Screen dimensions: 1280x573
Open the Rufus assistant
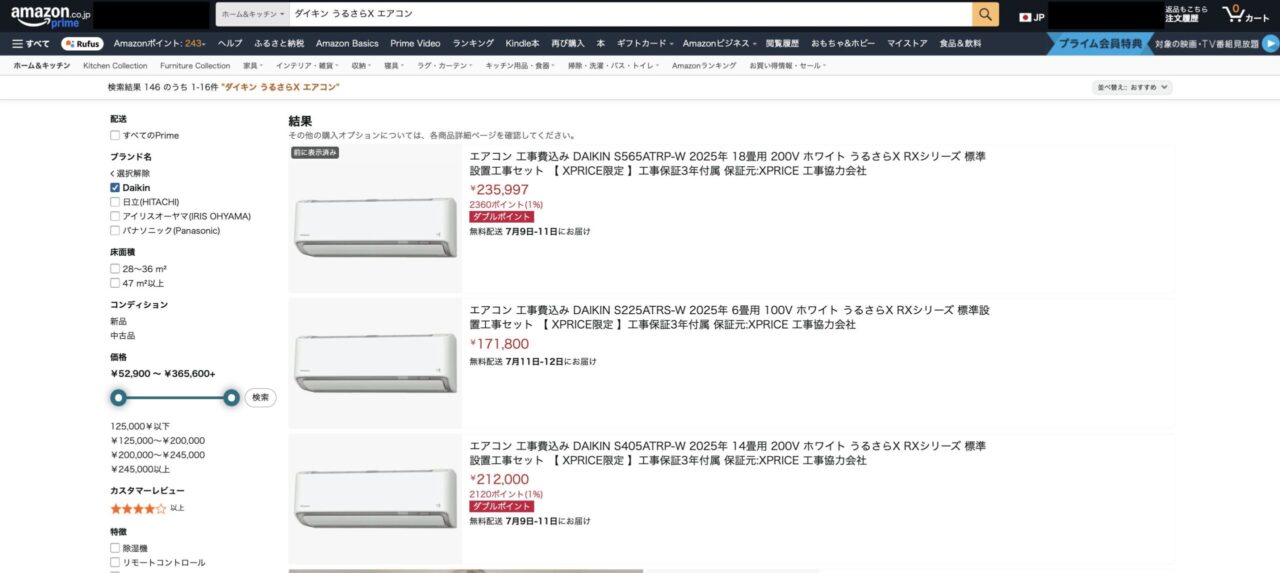tap(82, 43)
